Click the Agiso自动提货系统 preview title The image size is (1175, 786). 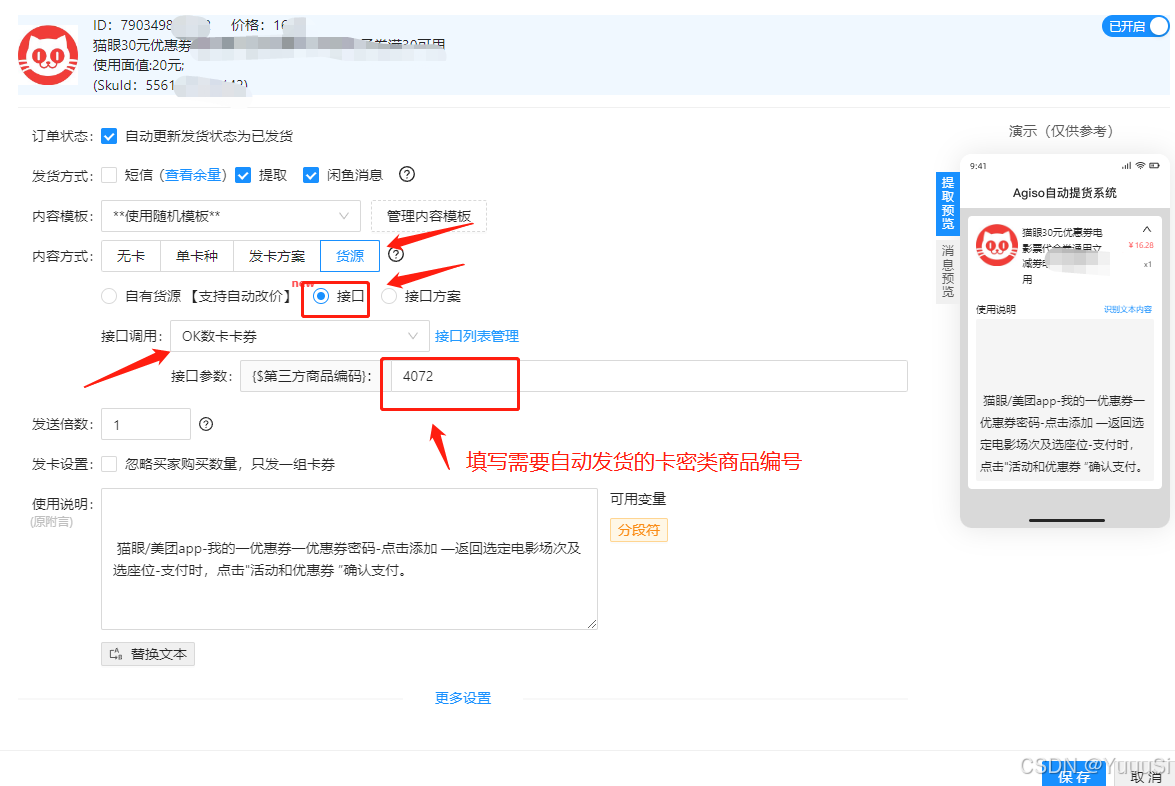[x=1064, y=193]
